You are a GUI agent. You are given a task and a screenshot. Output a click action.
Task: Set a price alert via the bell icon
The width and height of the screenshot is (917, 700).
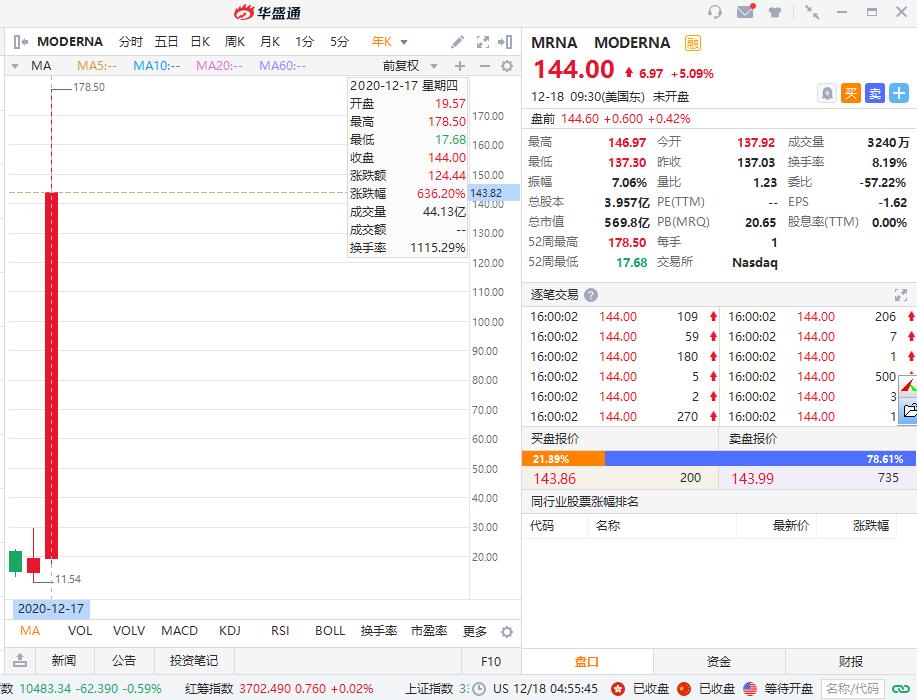827,93
